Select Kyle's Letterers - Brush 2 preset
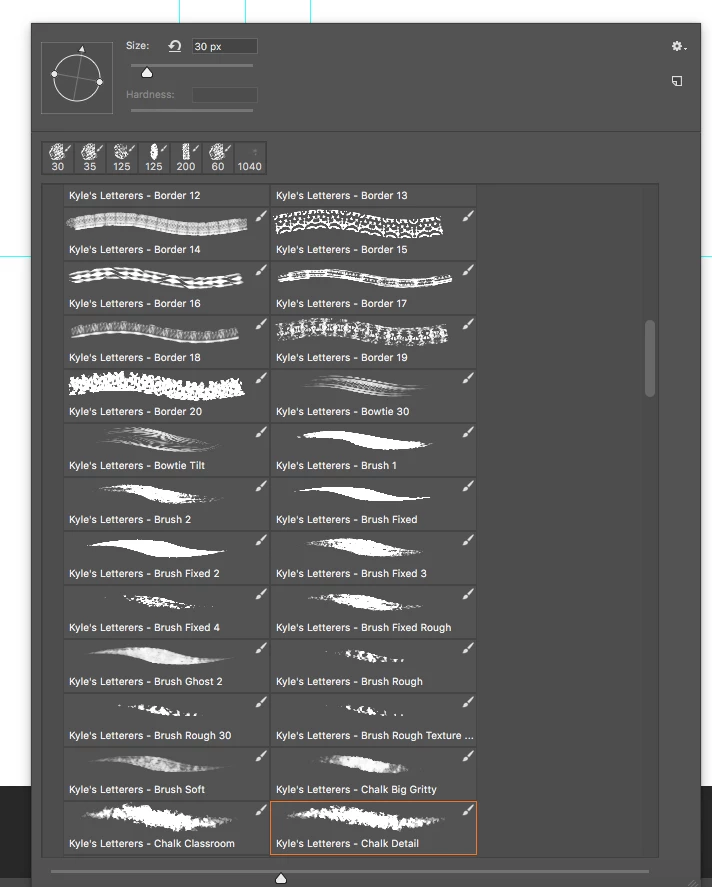Viewport: 712px width, 887px height. (x=166, y=504)
